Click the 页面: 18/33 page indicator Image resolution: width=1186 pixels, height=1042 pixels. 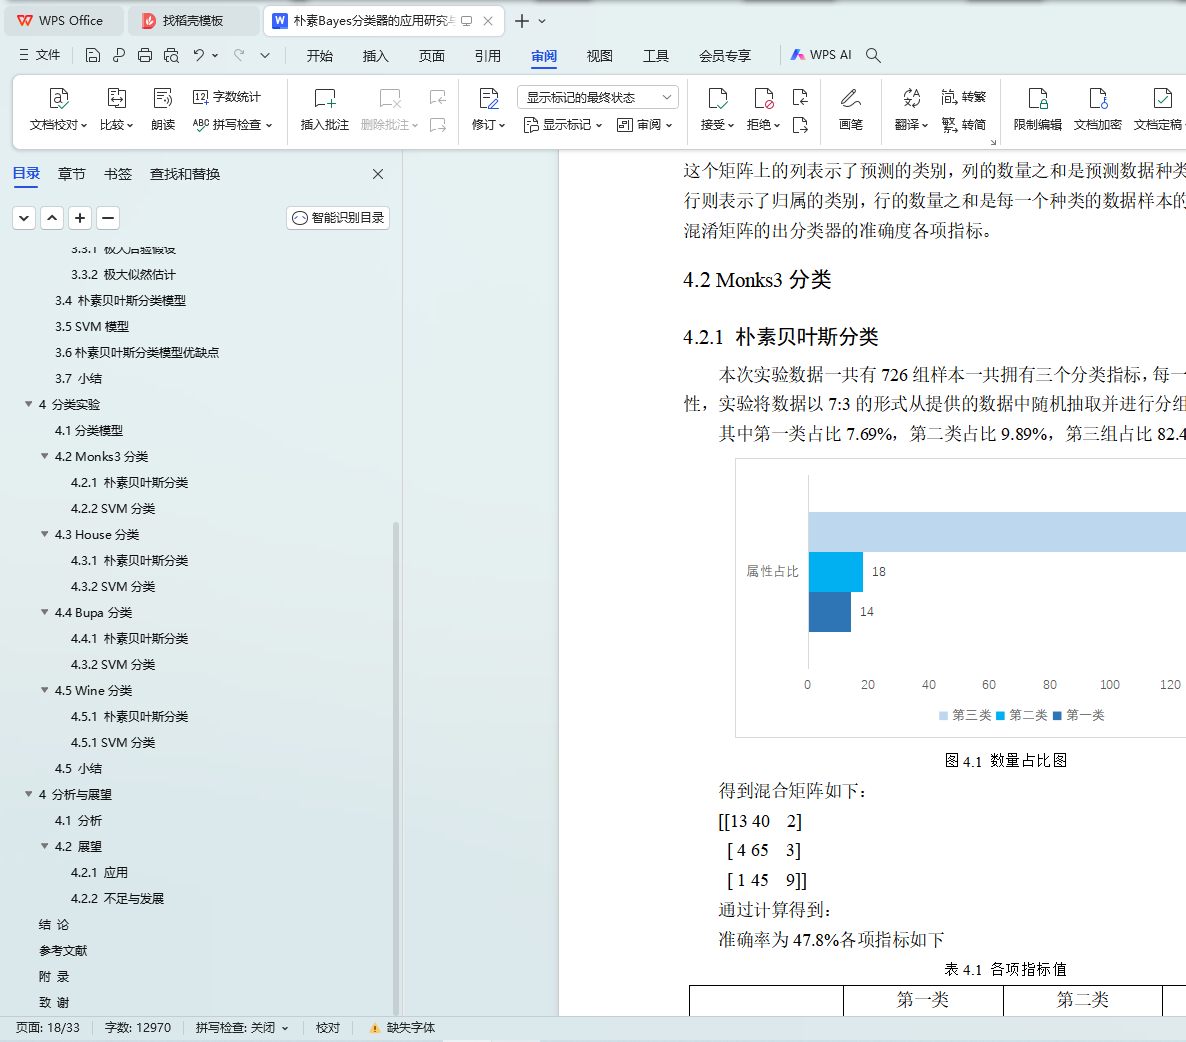[48, 1028]
